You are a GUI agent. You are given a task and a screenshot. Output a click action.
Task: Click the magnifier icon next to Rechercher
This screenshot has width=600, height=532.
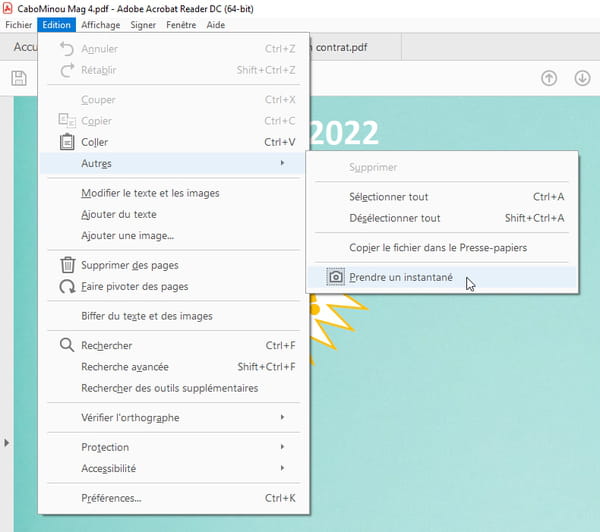click(x=67, y=345)
